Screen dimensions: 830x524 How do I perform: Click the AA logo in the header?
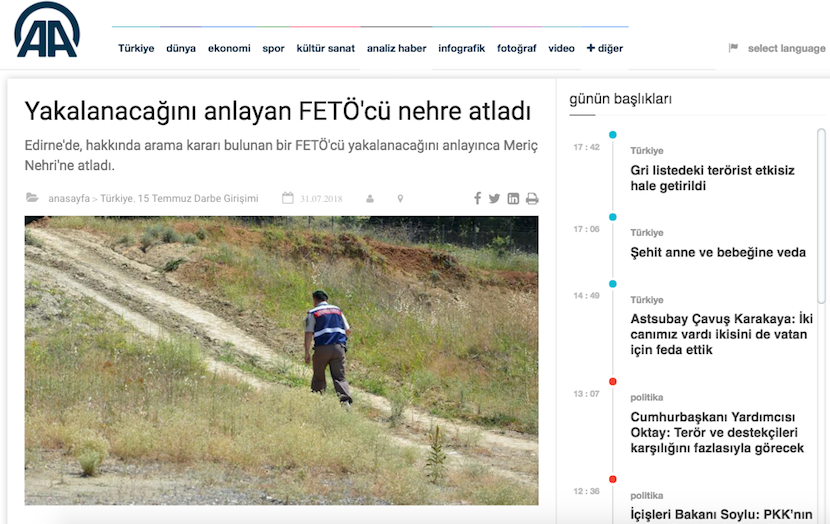tap(47, 30)
